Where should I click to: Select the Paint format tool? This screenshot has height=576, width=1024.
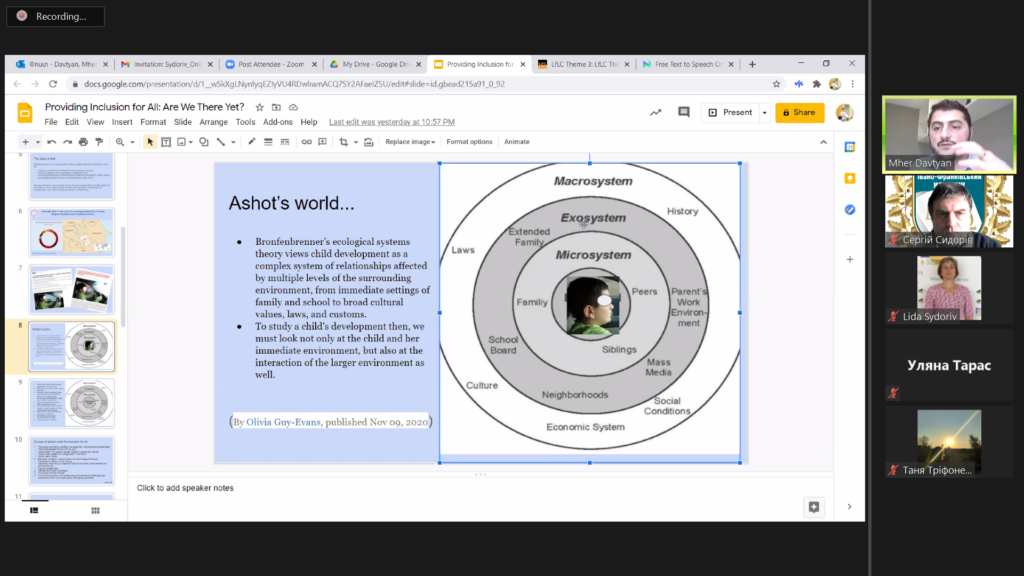tap(99, 142)
